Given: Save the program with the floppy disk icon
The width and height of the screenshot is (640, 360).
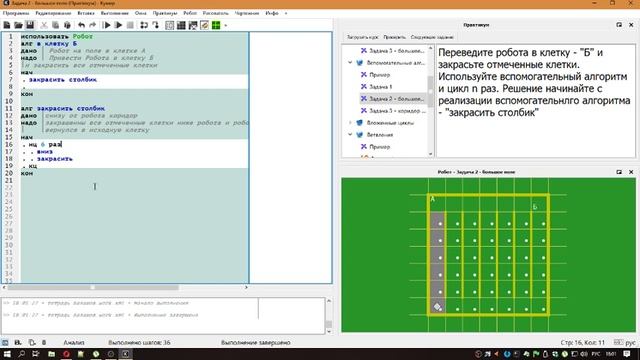Looking at the screenshot, I should coord(30,25).
